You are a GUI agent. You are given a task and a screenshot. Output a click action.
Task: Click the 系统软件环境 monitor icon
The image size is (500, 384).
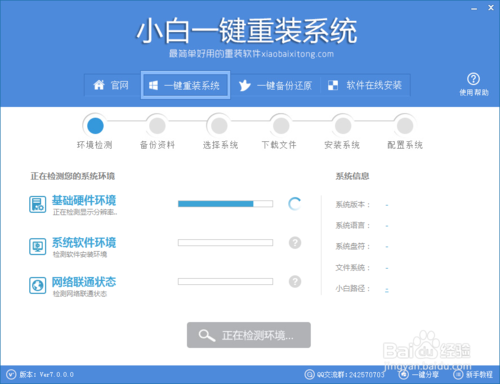tap(37, 247)
